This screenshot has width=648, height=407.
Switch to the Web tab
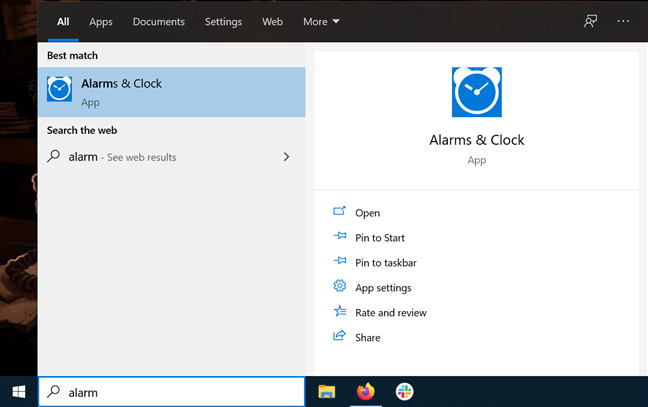tap(272, 21)
